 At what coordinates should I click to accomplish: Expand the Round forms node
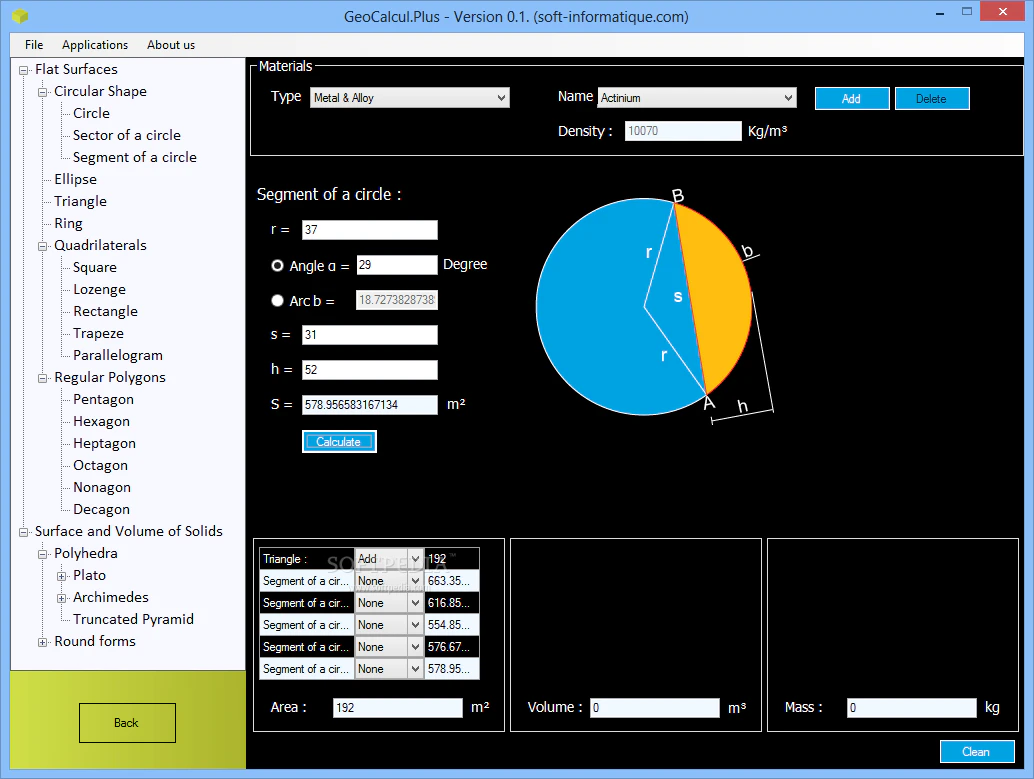coord(42,642)
